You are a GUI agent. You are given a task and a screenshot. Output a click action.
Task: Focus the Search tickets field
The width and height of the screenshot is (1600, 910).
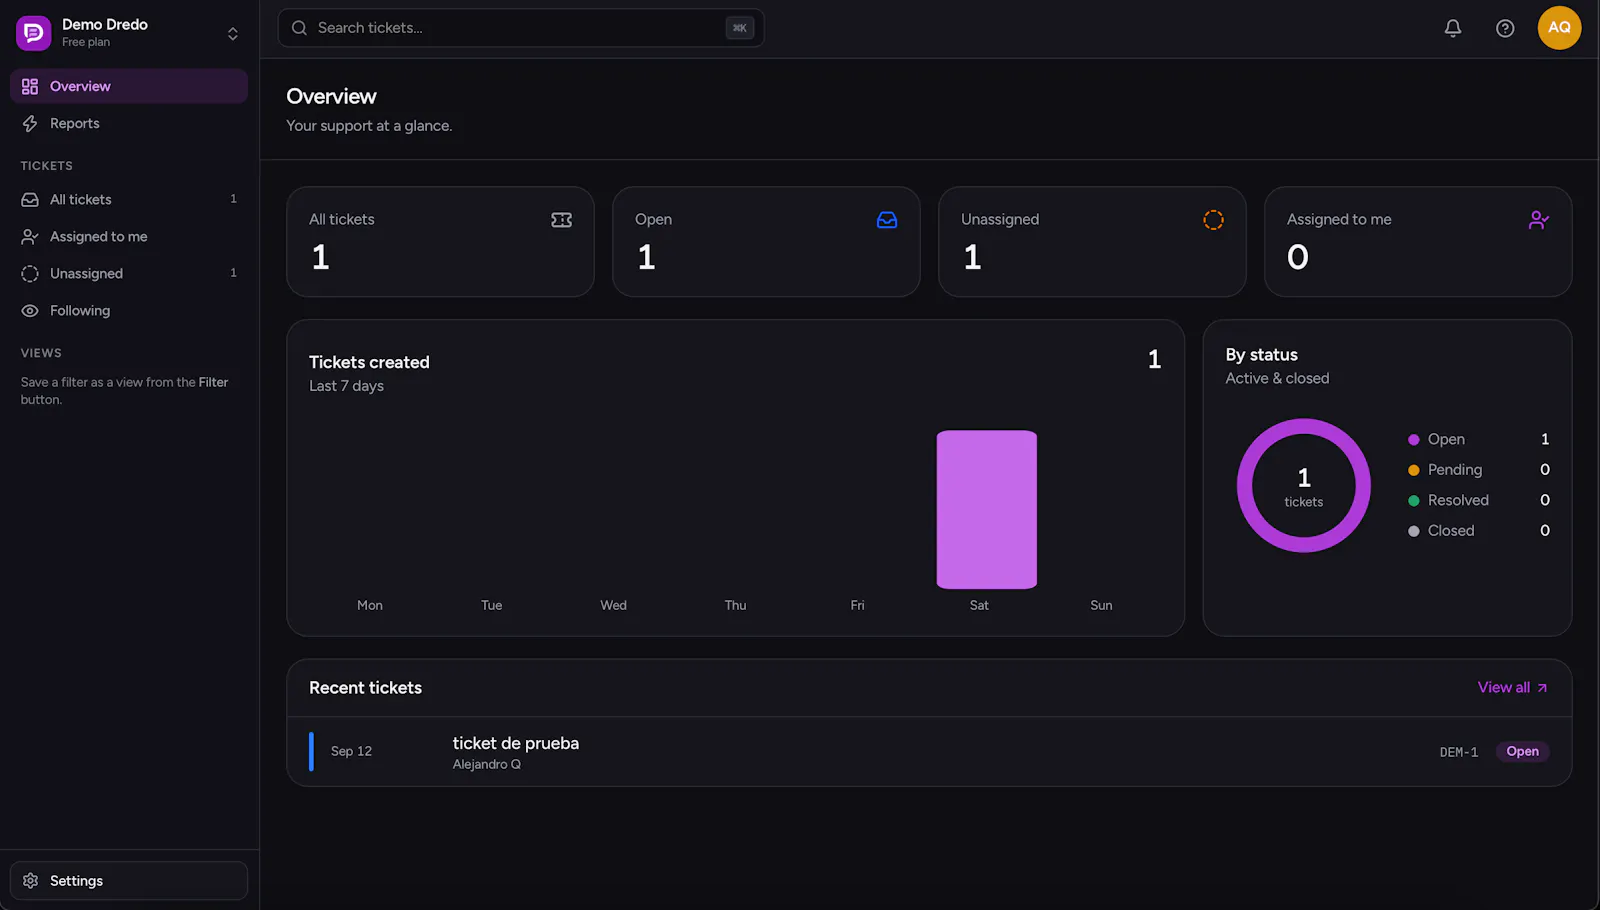click(521, 28)
